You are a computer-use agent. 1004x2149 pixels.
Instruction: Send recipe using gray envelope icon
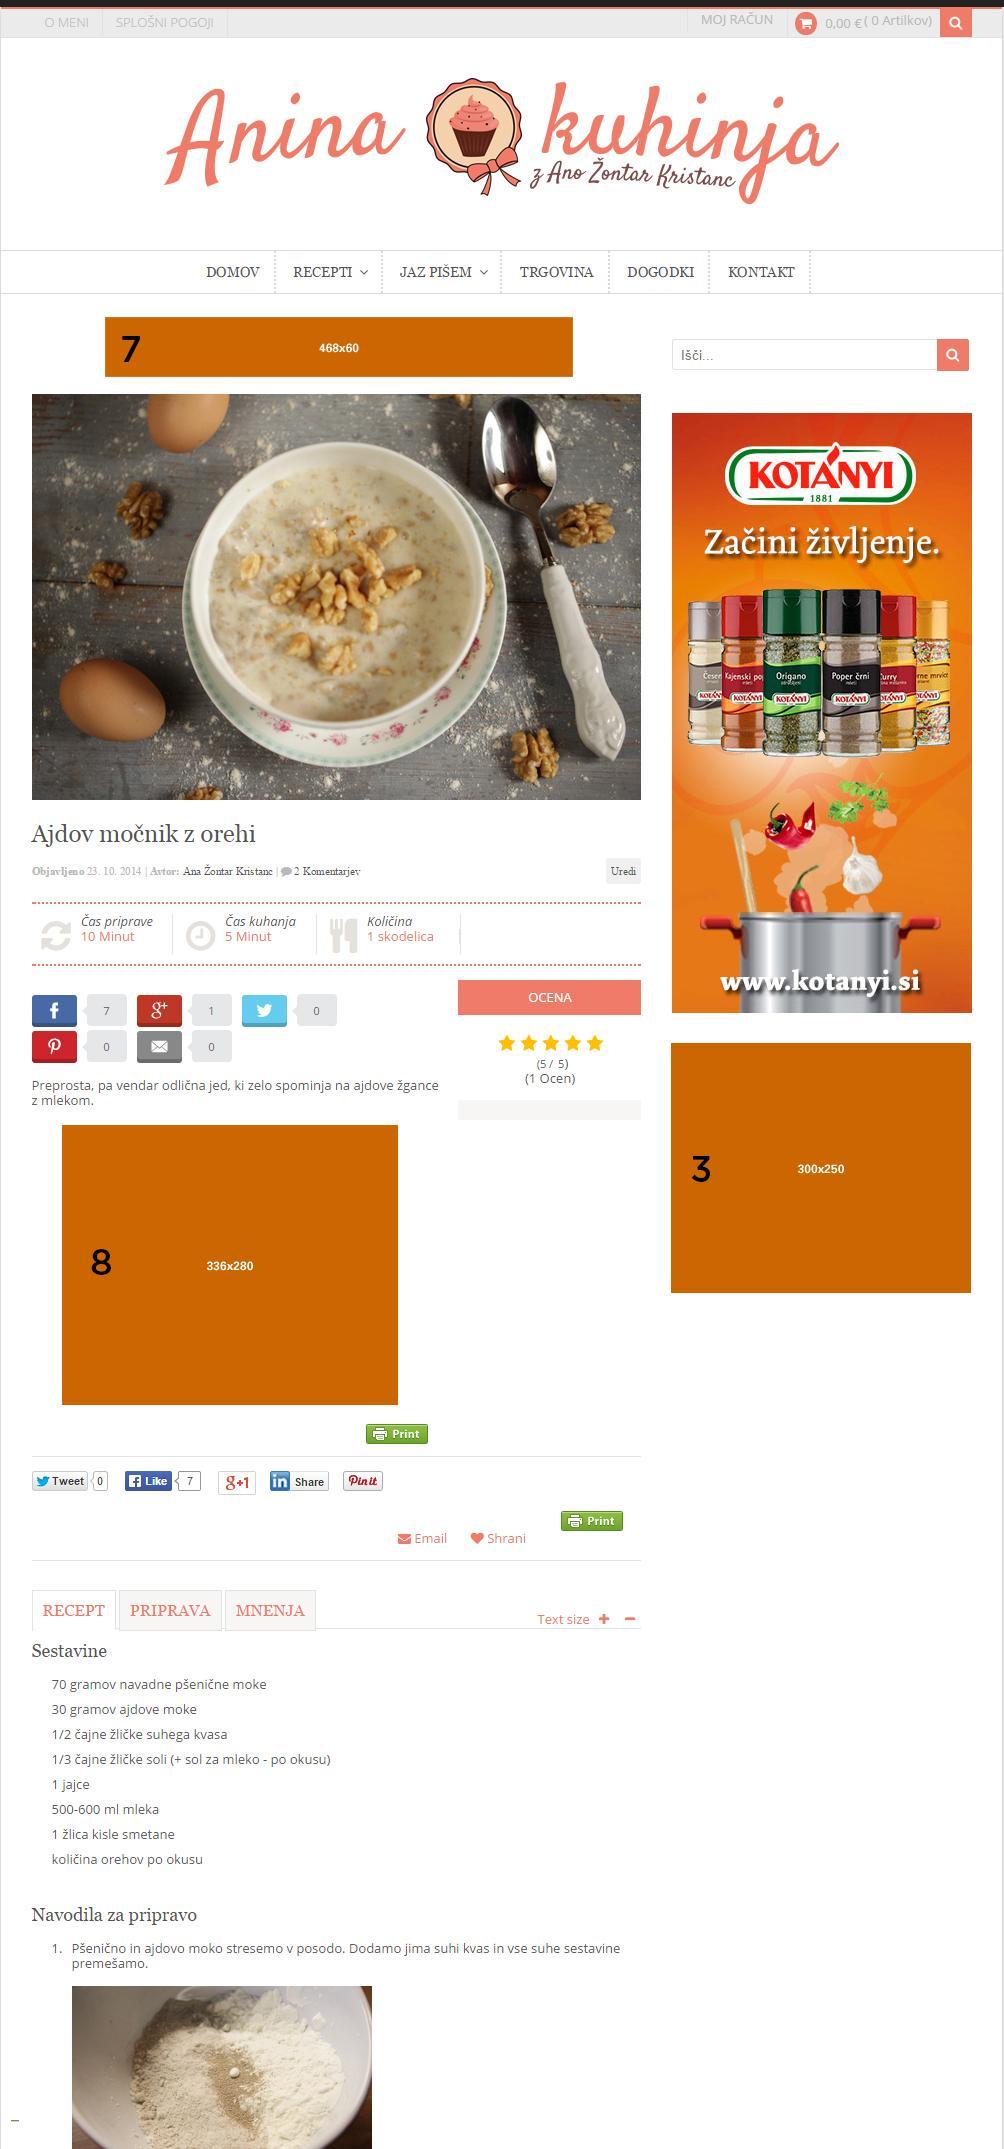(x=159, y=1046)
